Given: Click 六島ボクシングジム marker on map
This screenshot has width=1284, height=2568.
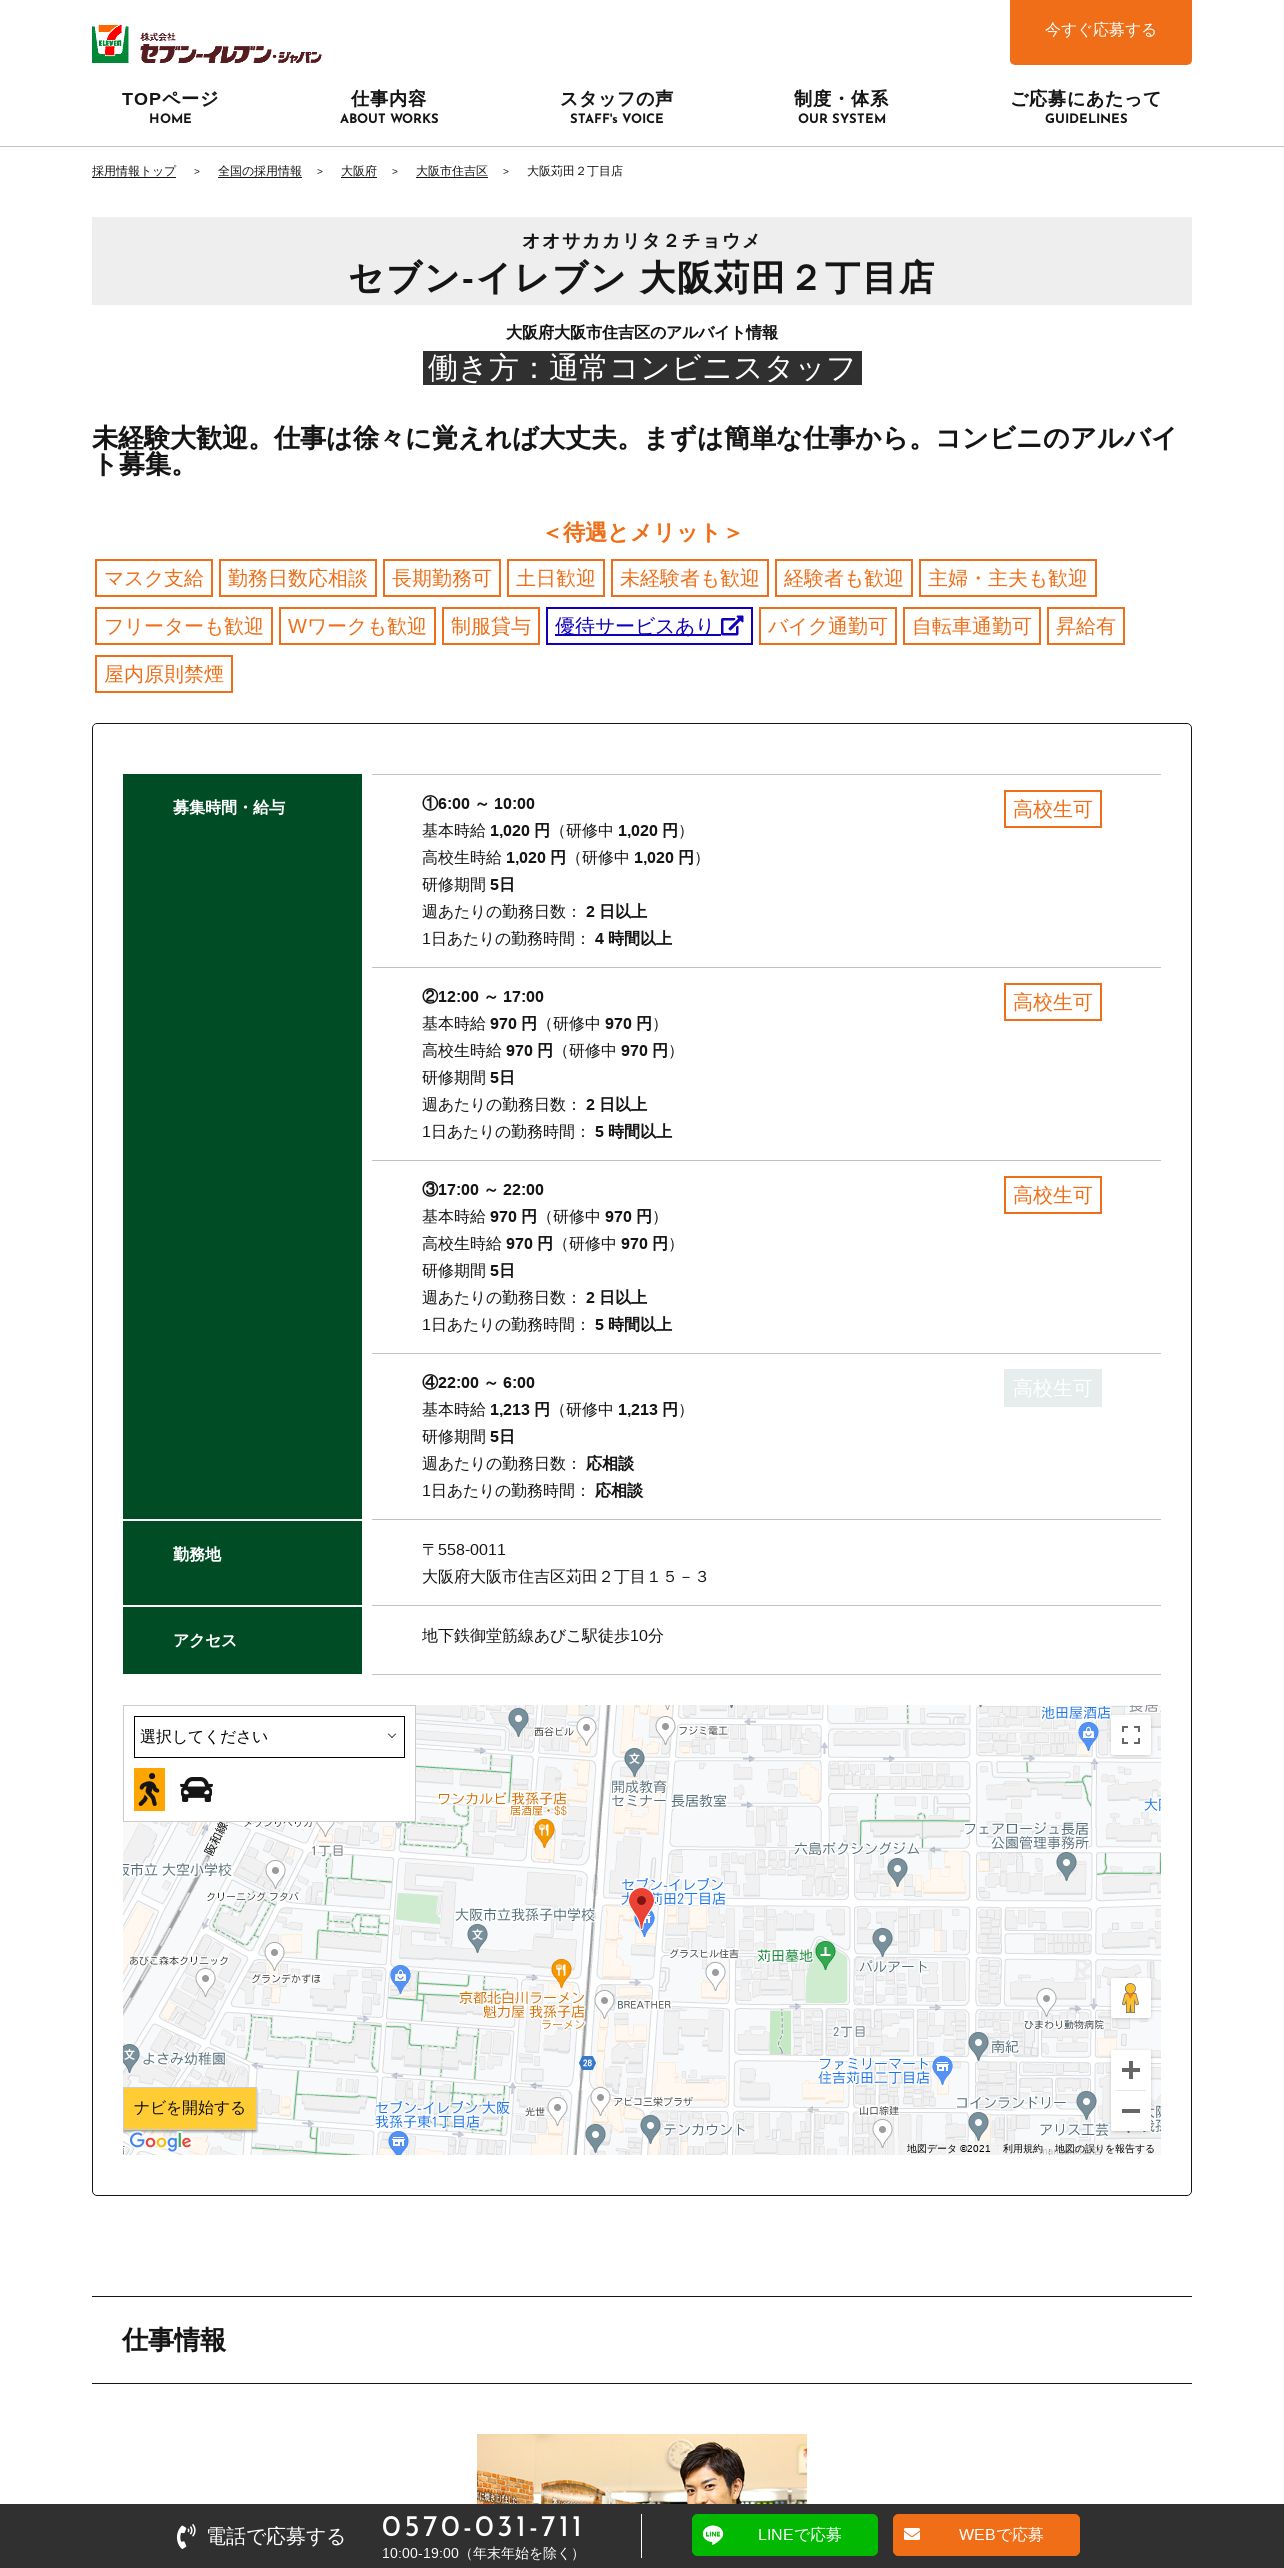Looking at the screenshot, I should 897,1870.
